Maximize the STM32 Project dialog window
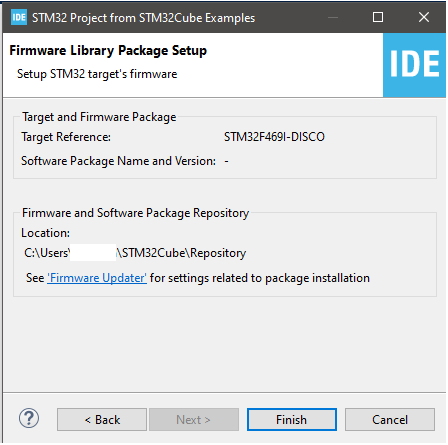 [x=378, y=17]
